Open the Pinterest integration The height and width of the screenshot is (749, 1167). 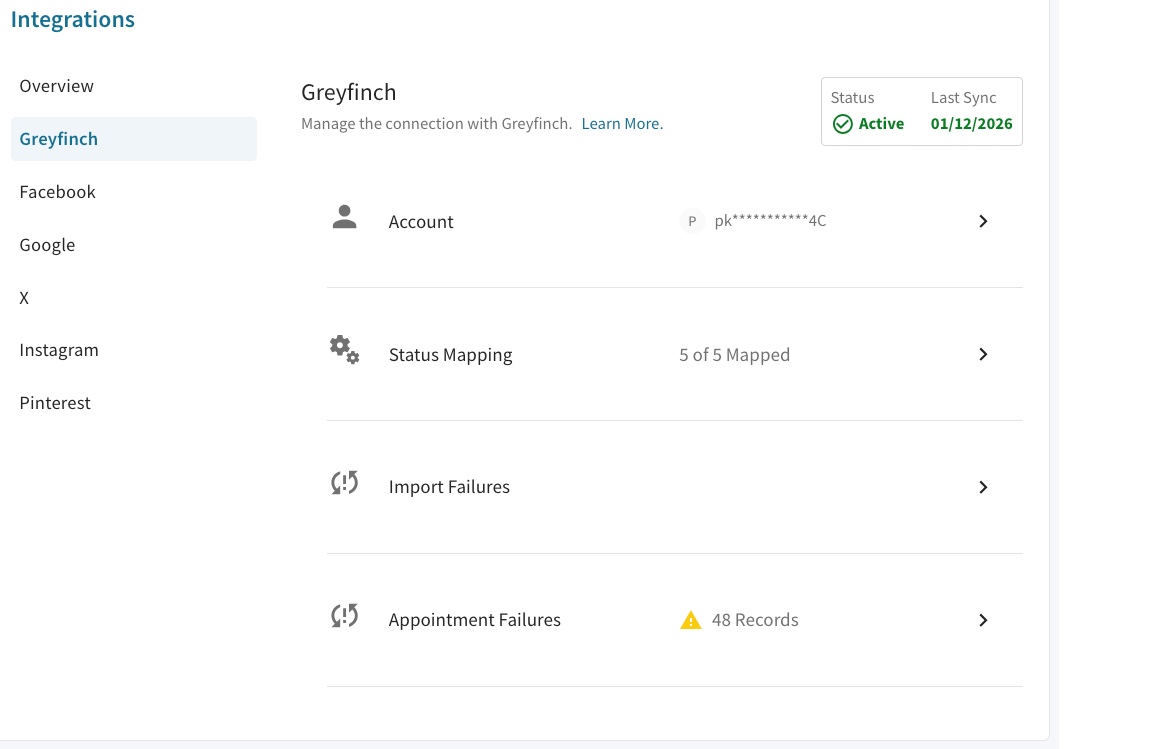(134, 403)
